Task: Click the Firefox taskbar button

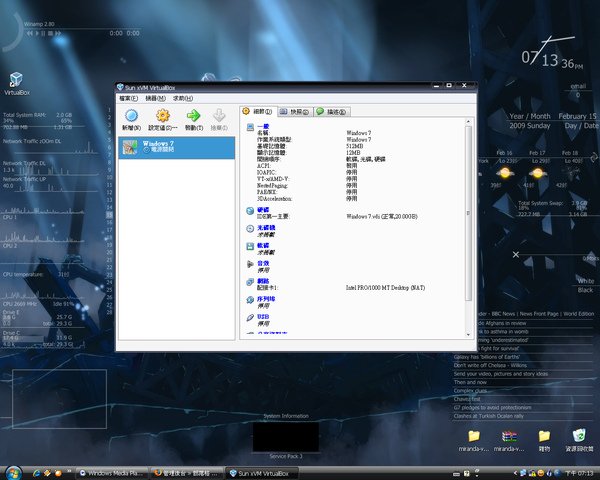Action: 186,473
